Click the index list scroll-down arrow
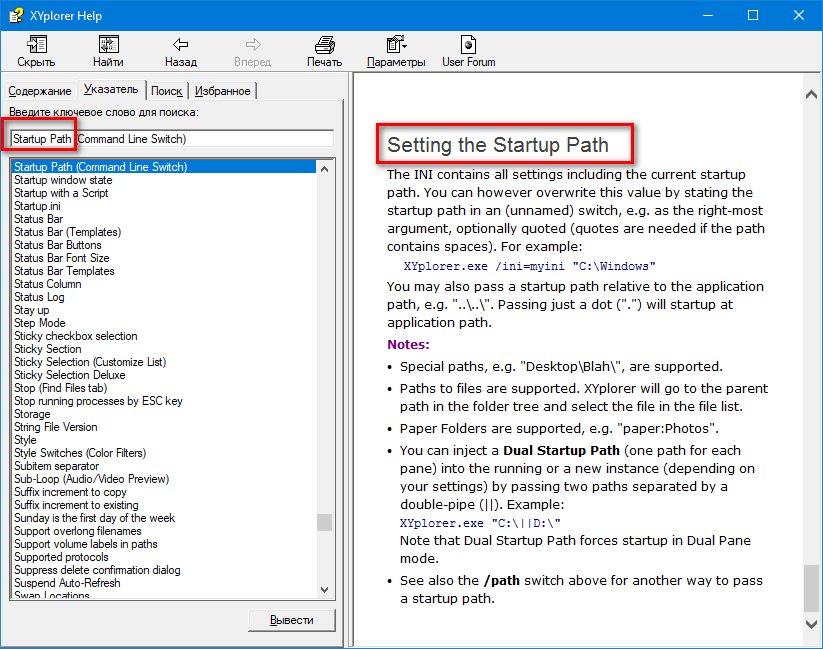Screen dimensions: 823x649 tap(324, 590)
